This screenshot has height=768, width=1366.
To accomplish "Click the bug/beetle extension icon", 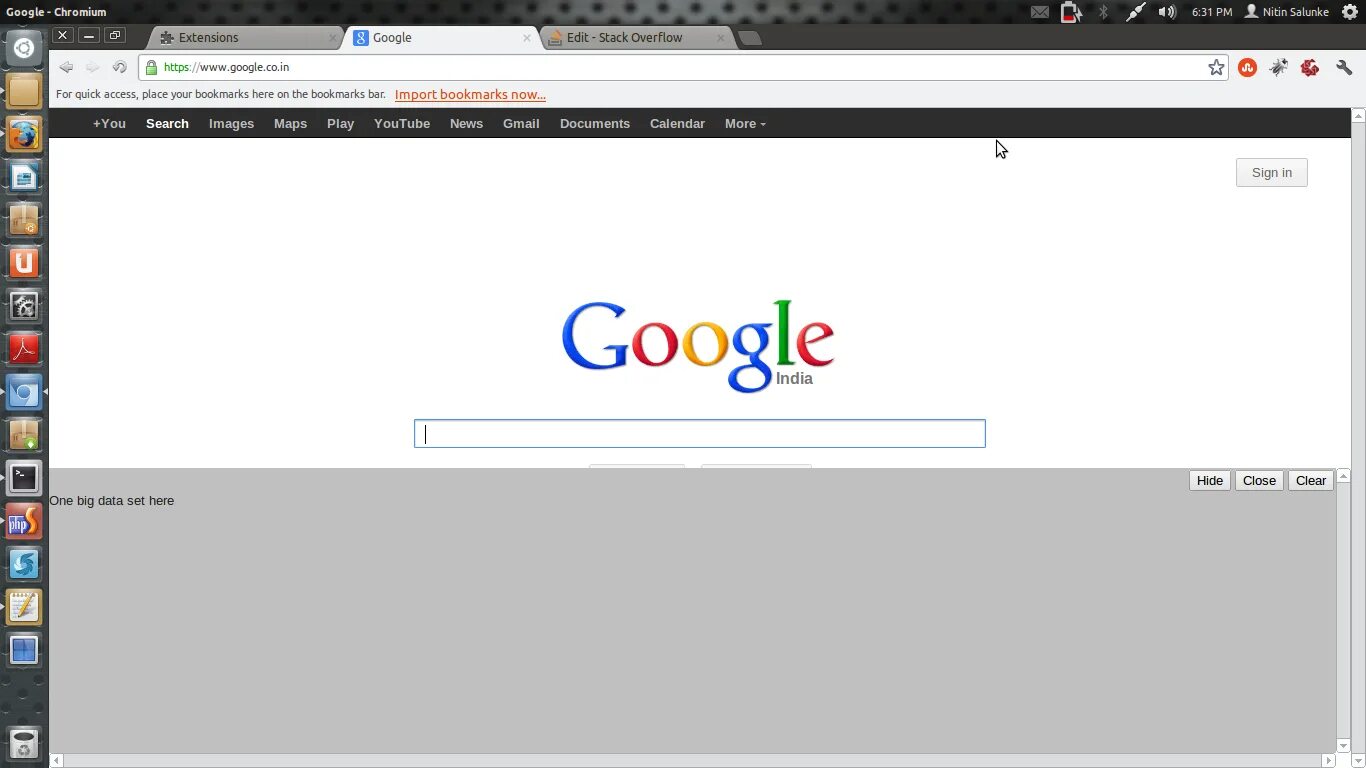I will tap(1279, 68).
